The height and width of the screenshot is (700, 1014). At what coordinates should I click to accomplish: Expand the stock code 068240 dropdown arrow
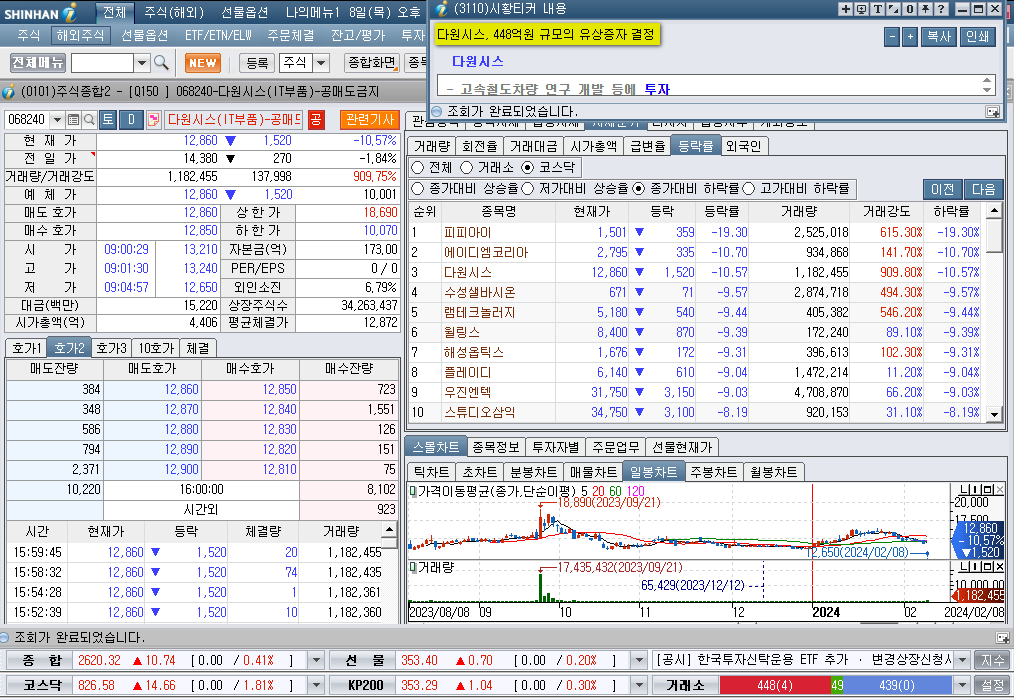pyautogui.click(x=57, y=120)
